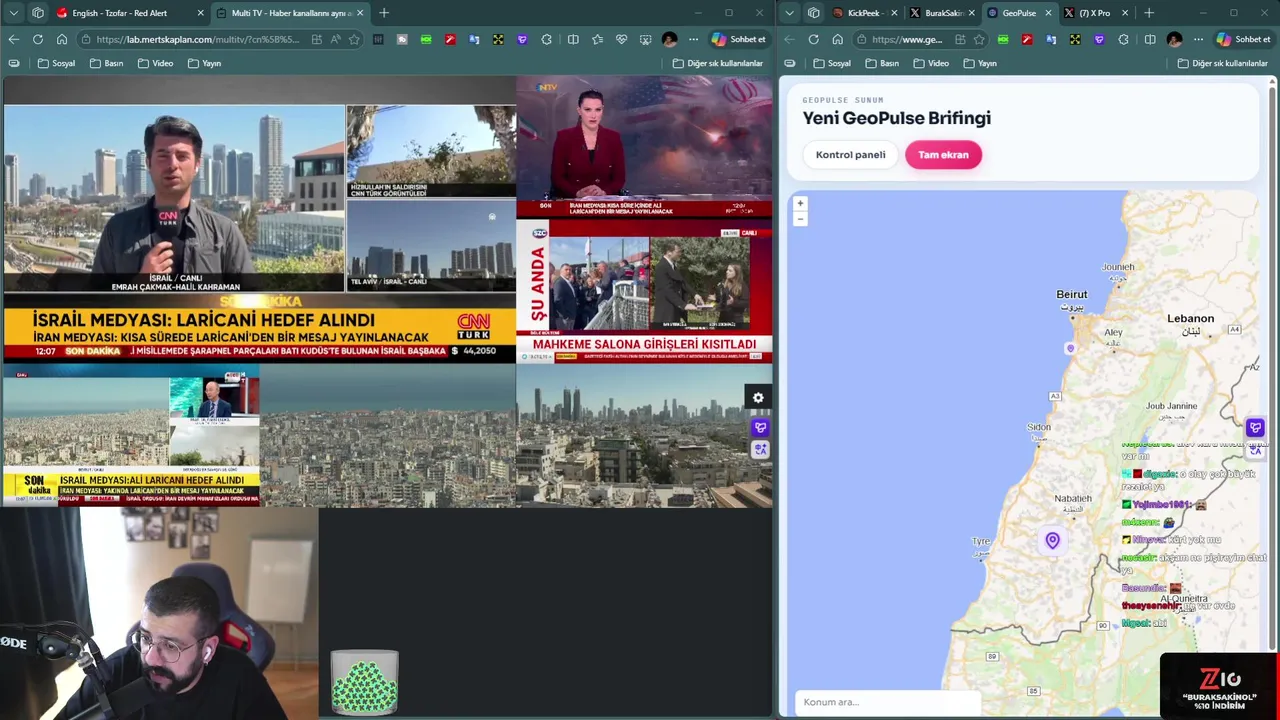This screenshot has width=1280, height=720.
Task: Open tab search dropdown in GeoPulse window
Action: 790,13
